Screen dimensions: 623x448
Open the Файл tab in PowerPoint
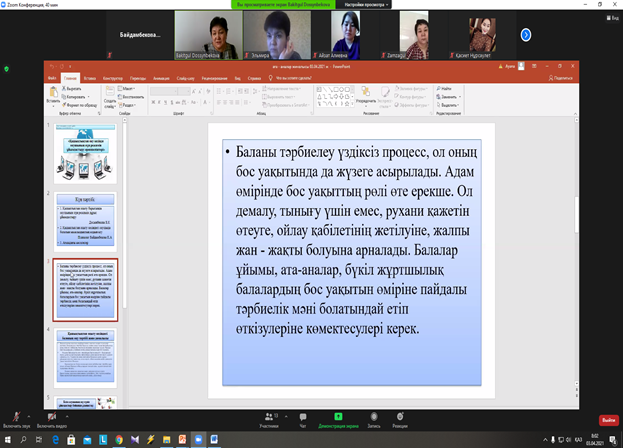coord(53,76)
